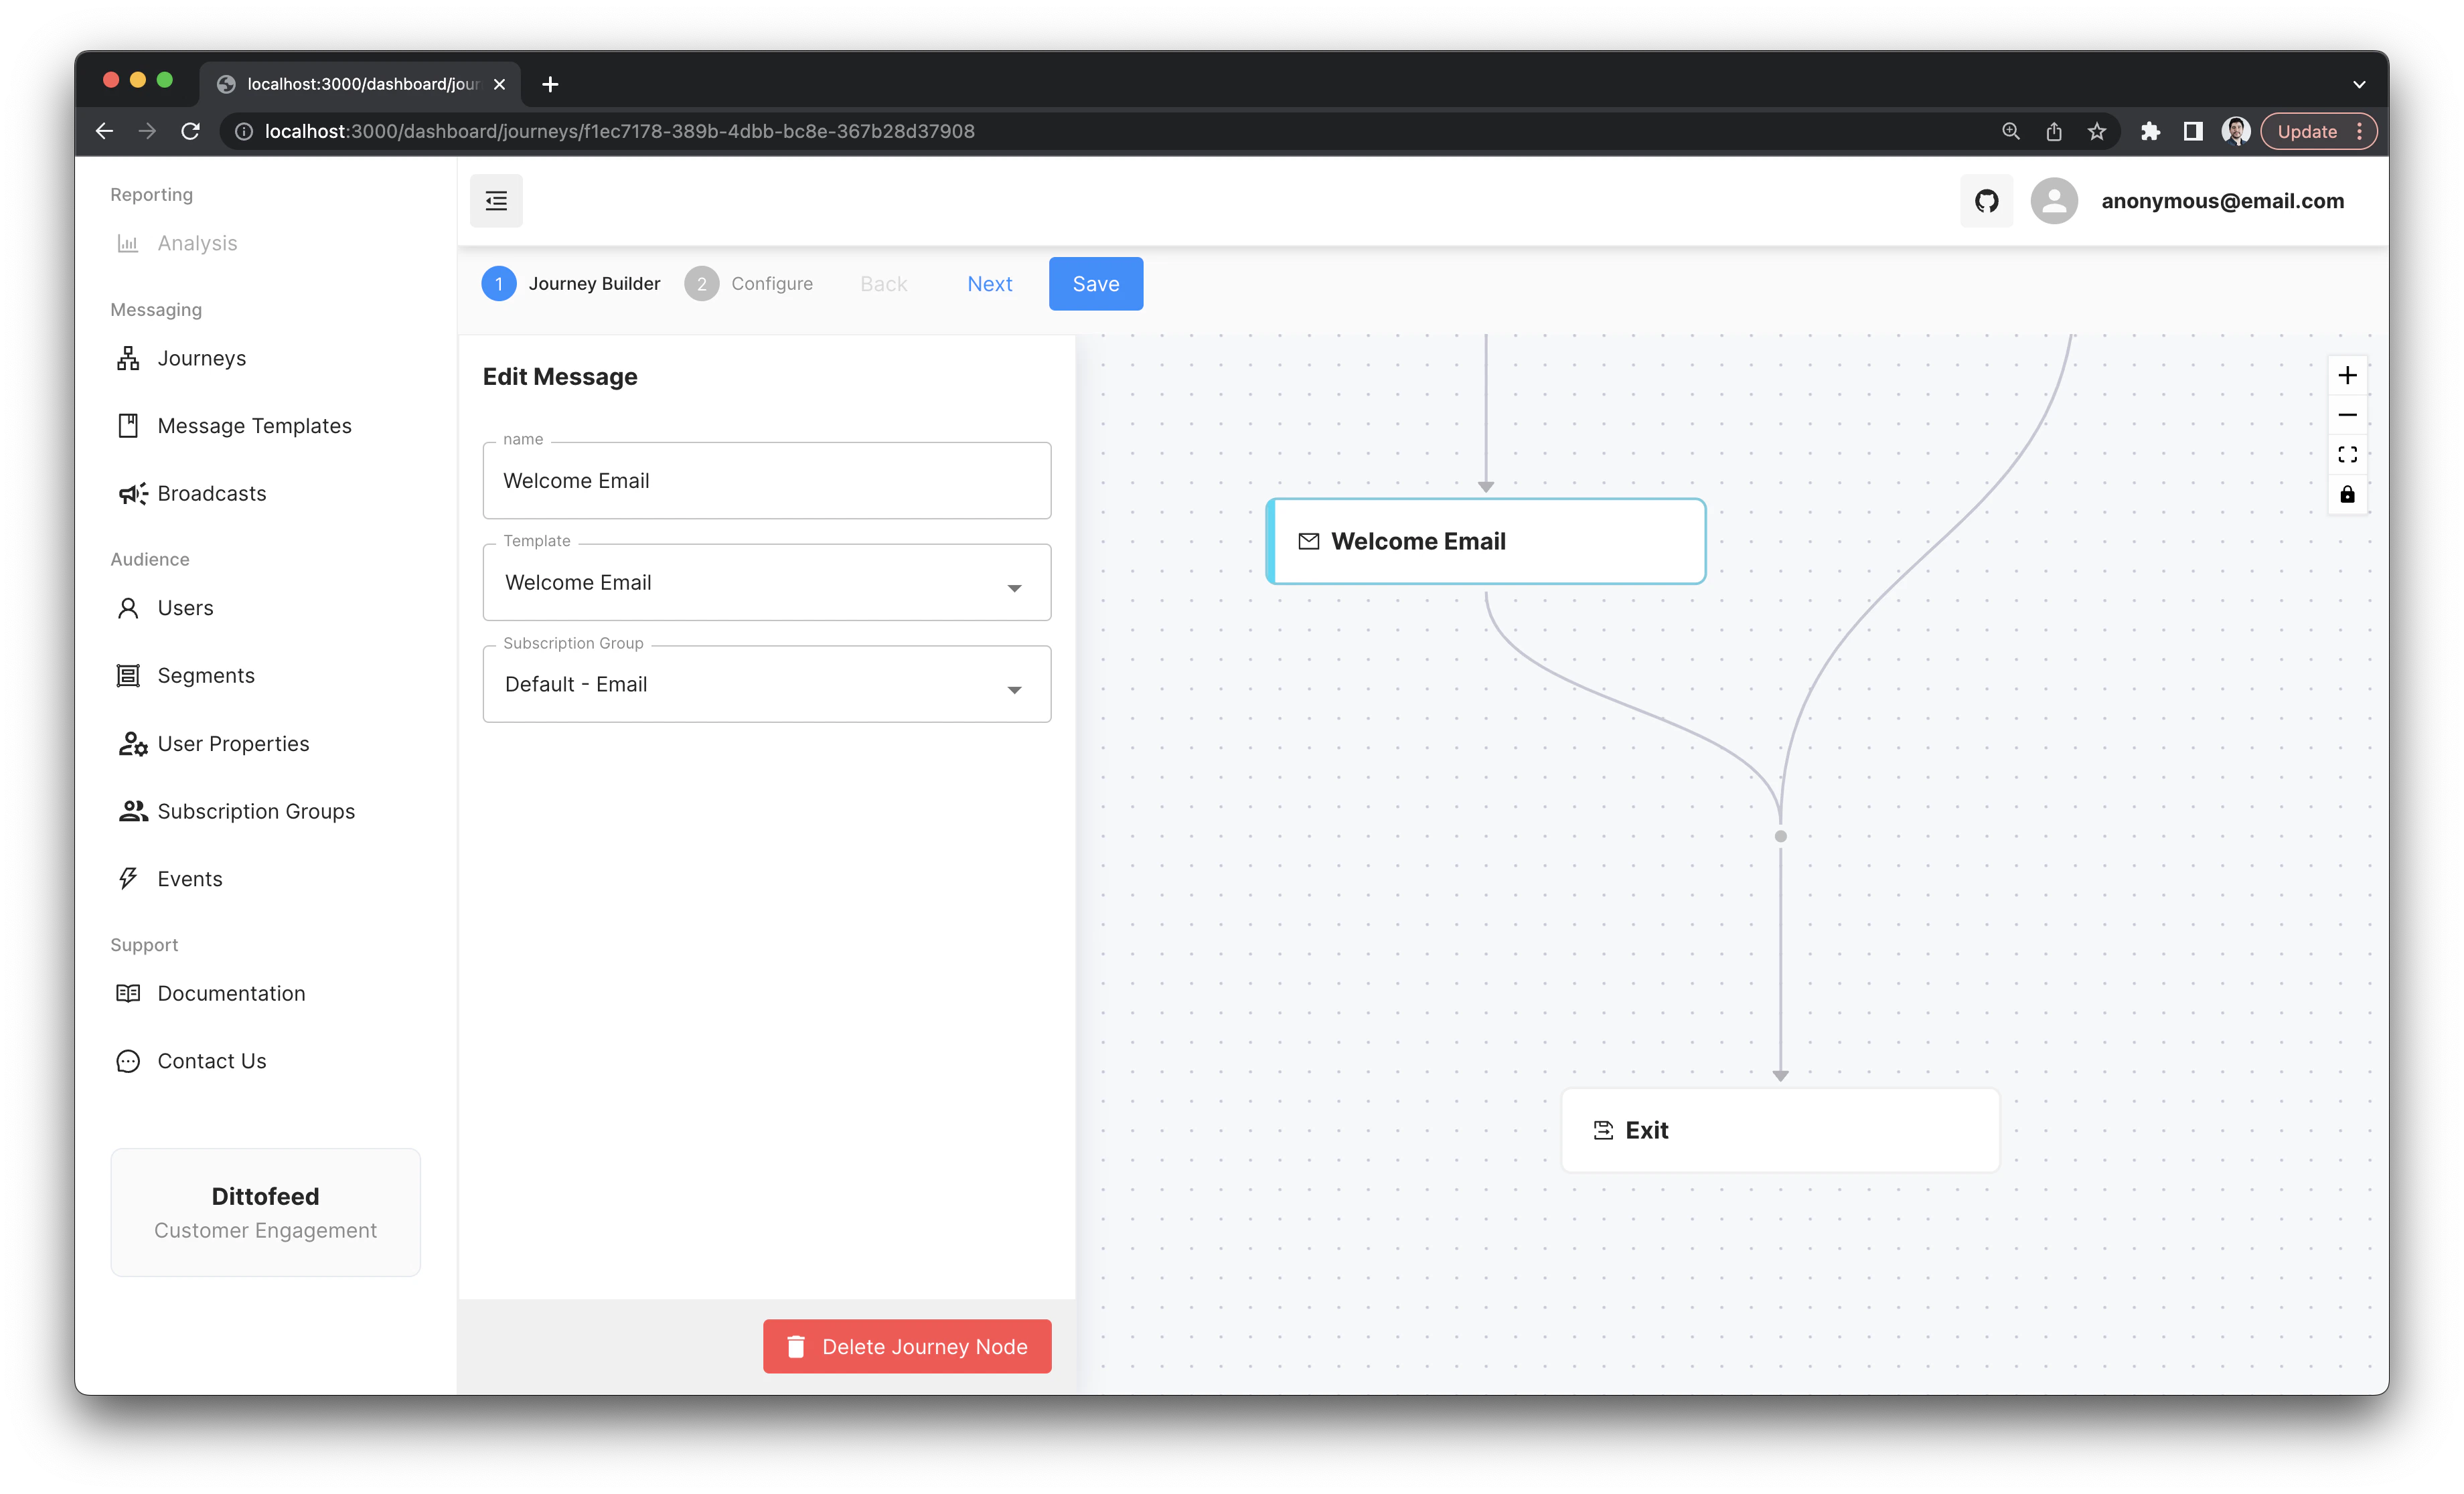The width and height of the screenshot is (2464, 1494).
Task: Delete the selected journey node
Action: pyautogui.click(x=906, y=1346)
